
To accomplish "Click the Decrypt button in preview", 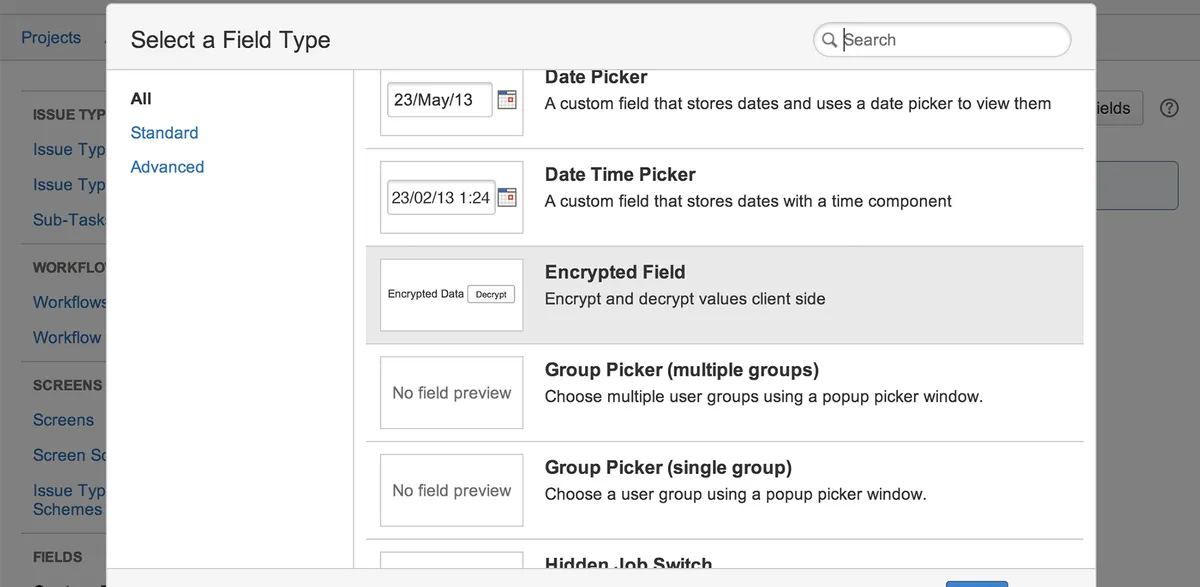I will (x=491, y=294).
